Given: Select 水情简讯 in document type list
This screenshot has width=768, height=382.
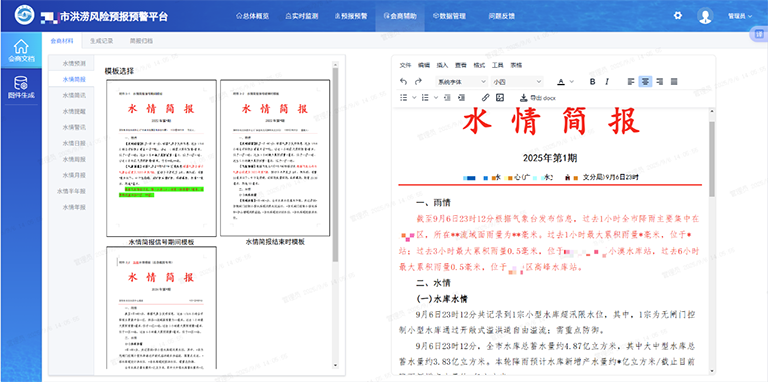Looking at the screenshot, I should (x=74, y=95).
